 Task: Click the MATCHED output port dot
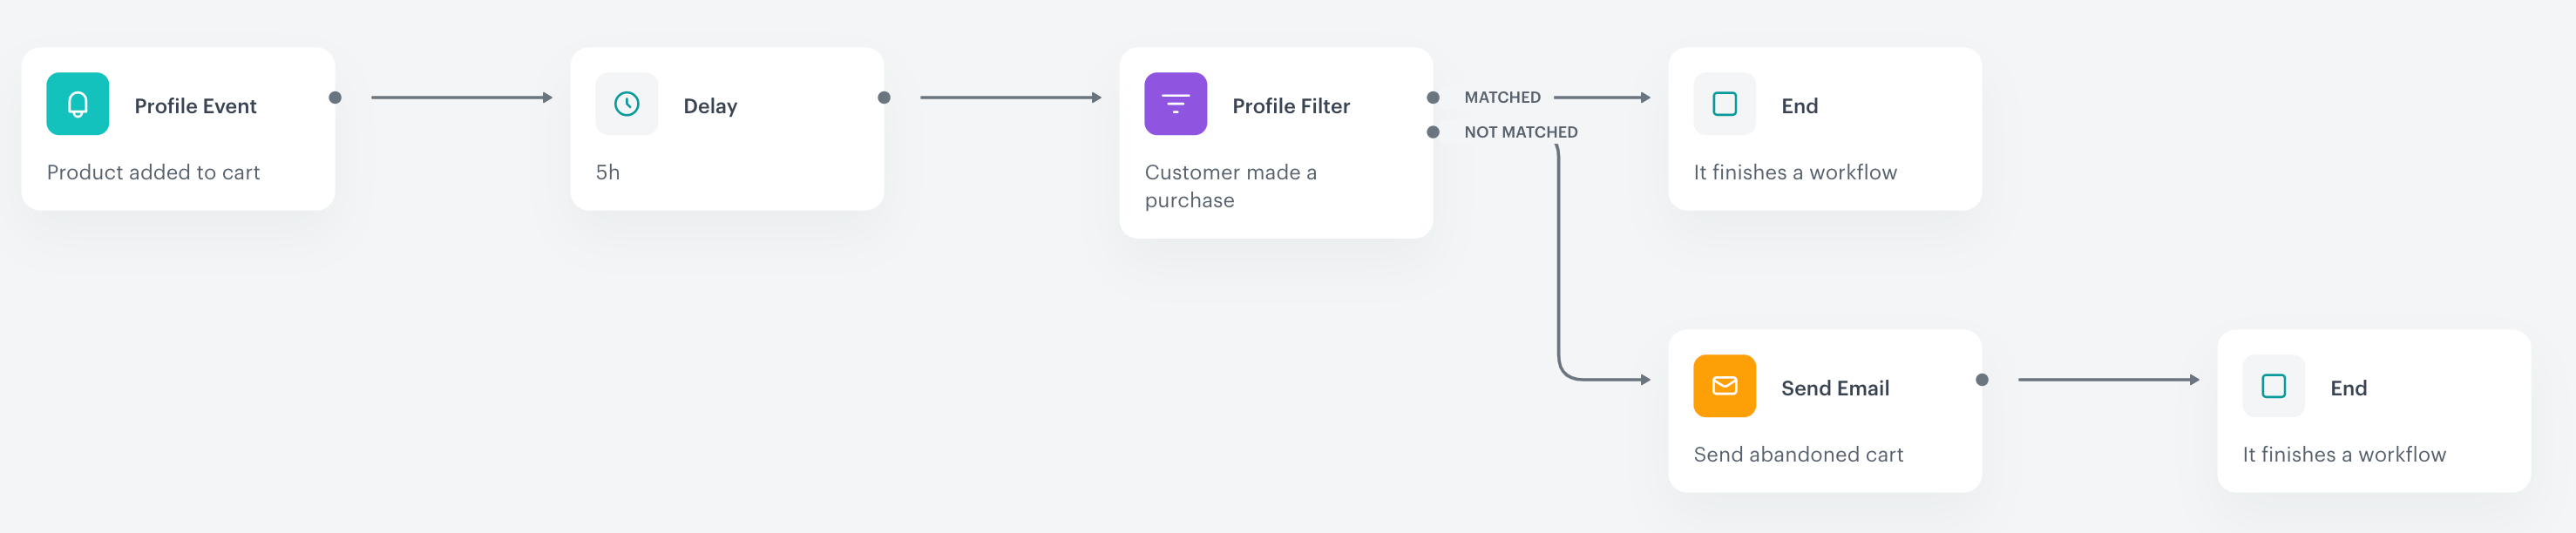[1432, 97]
